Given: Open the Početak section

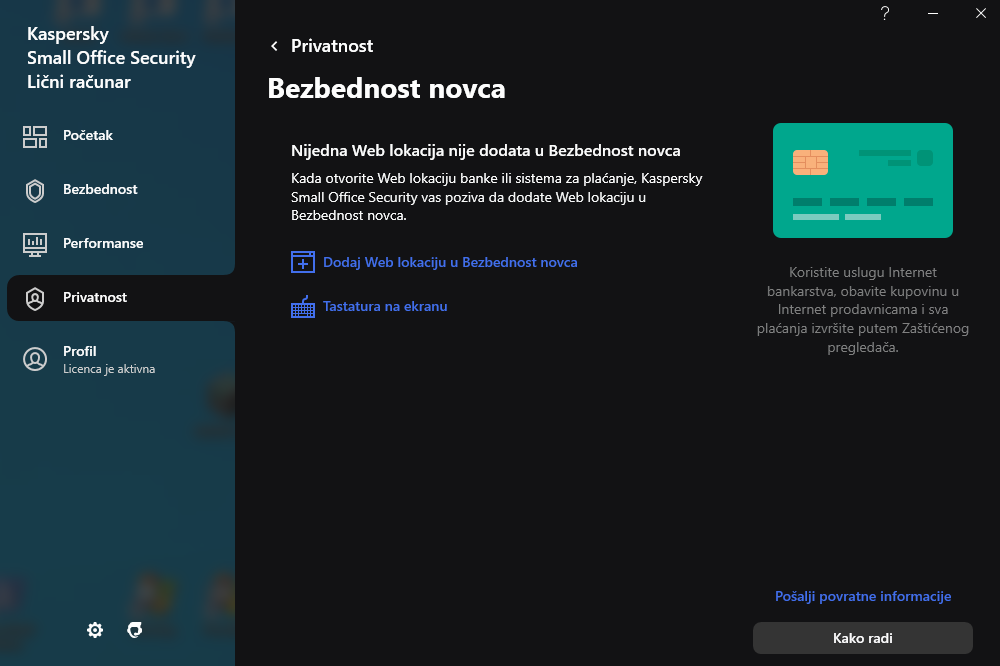Looking at the screenshot, I should tap(121, 136).
